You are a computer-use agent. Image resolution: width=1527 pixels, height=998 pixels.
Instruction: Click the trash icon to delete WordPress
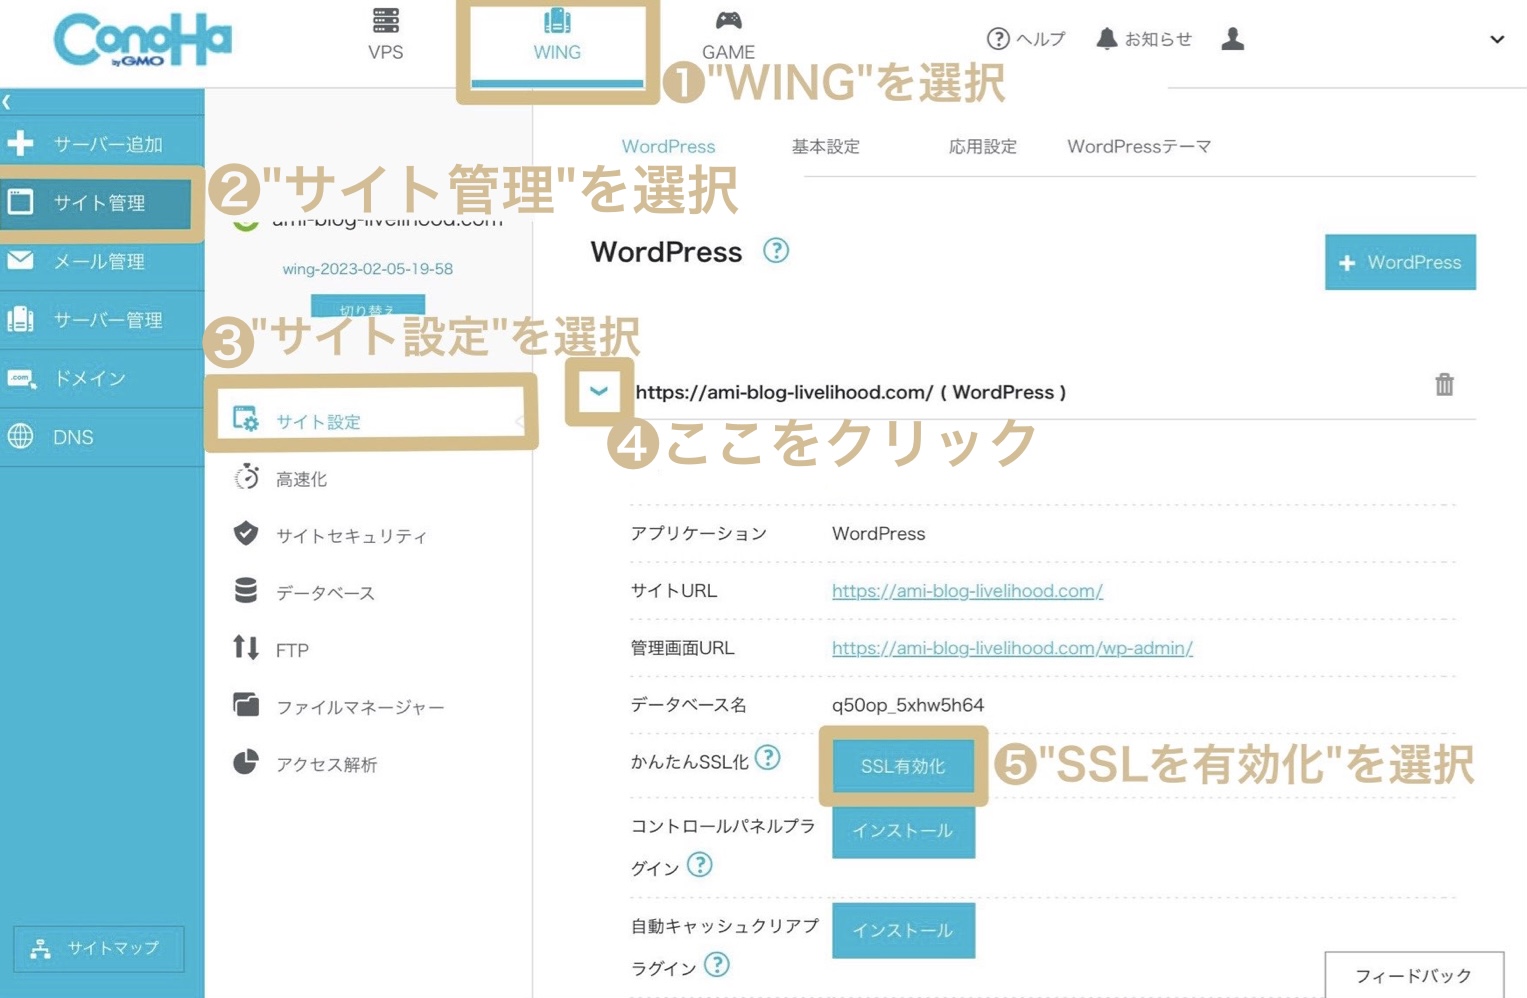tap(1444, 385)
